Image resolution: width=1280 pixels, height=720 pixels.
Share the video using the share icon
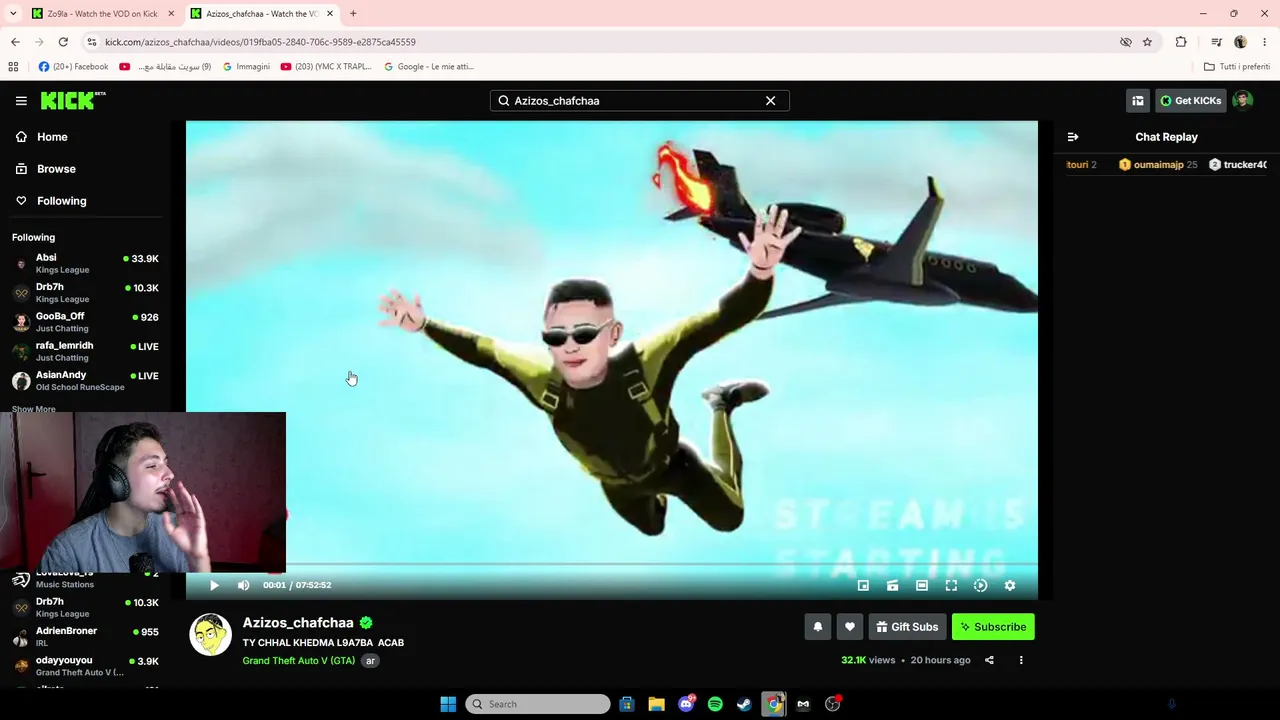[989, 660]
